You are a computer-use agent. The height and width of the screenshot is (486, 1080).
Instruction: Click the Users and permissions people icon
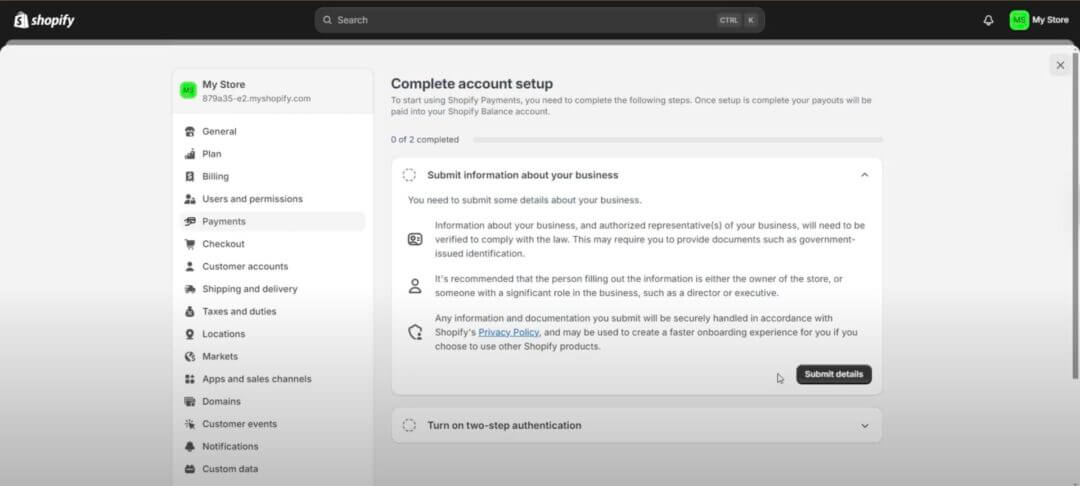pyautogui.click(x=190, y=199)
